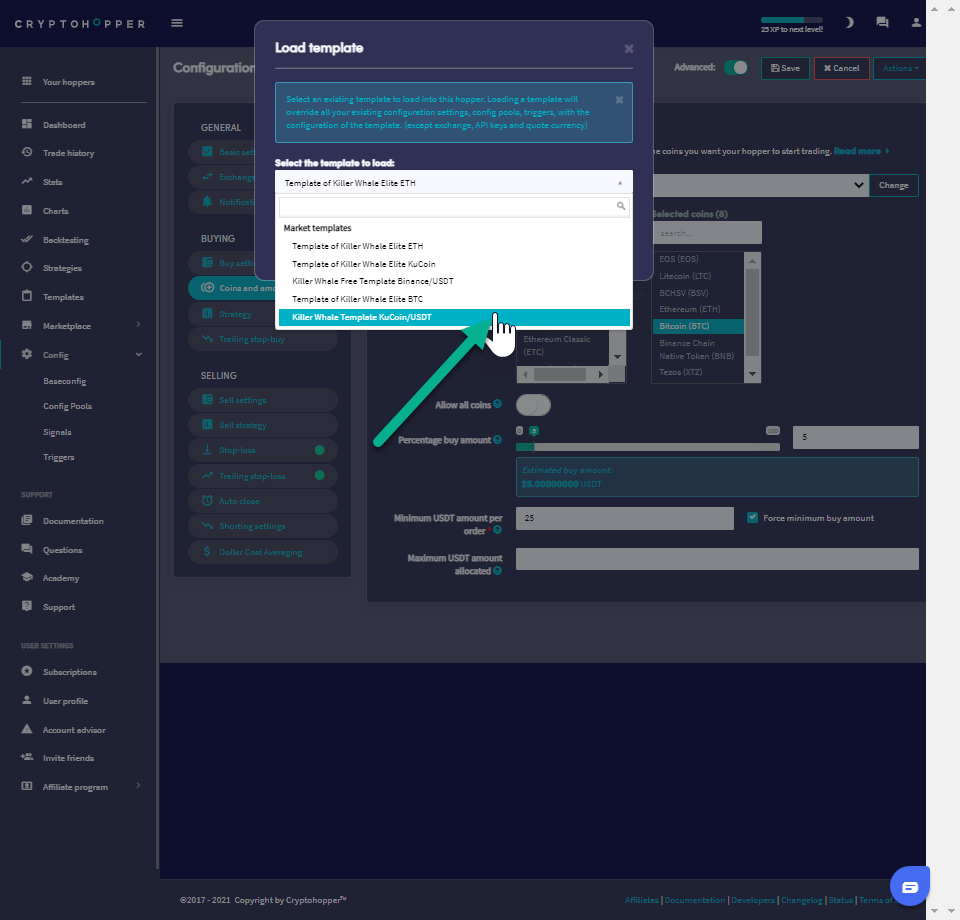Screen dimensions: 960x920
Task: Toggle the Allow all coins switch
Action: (x=533, y=405)
